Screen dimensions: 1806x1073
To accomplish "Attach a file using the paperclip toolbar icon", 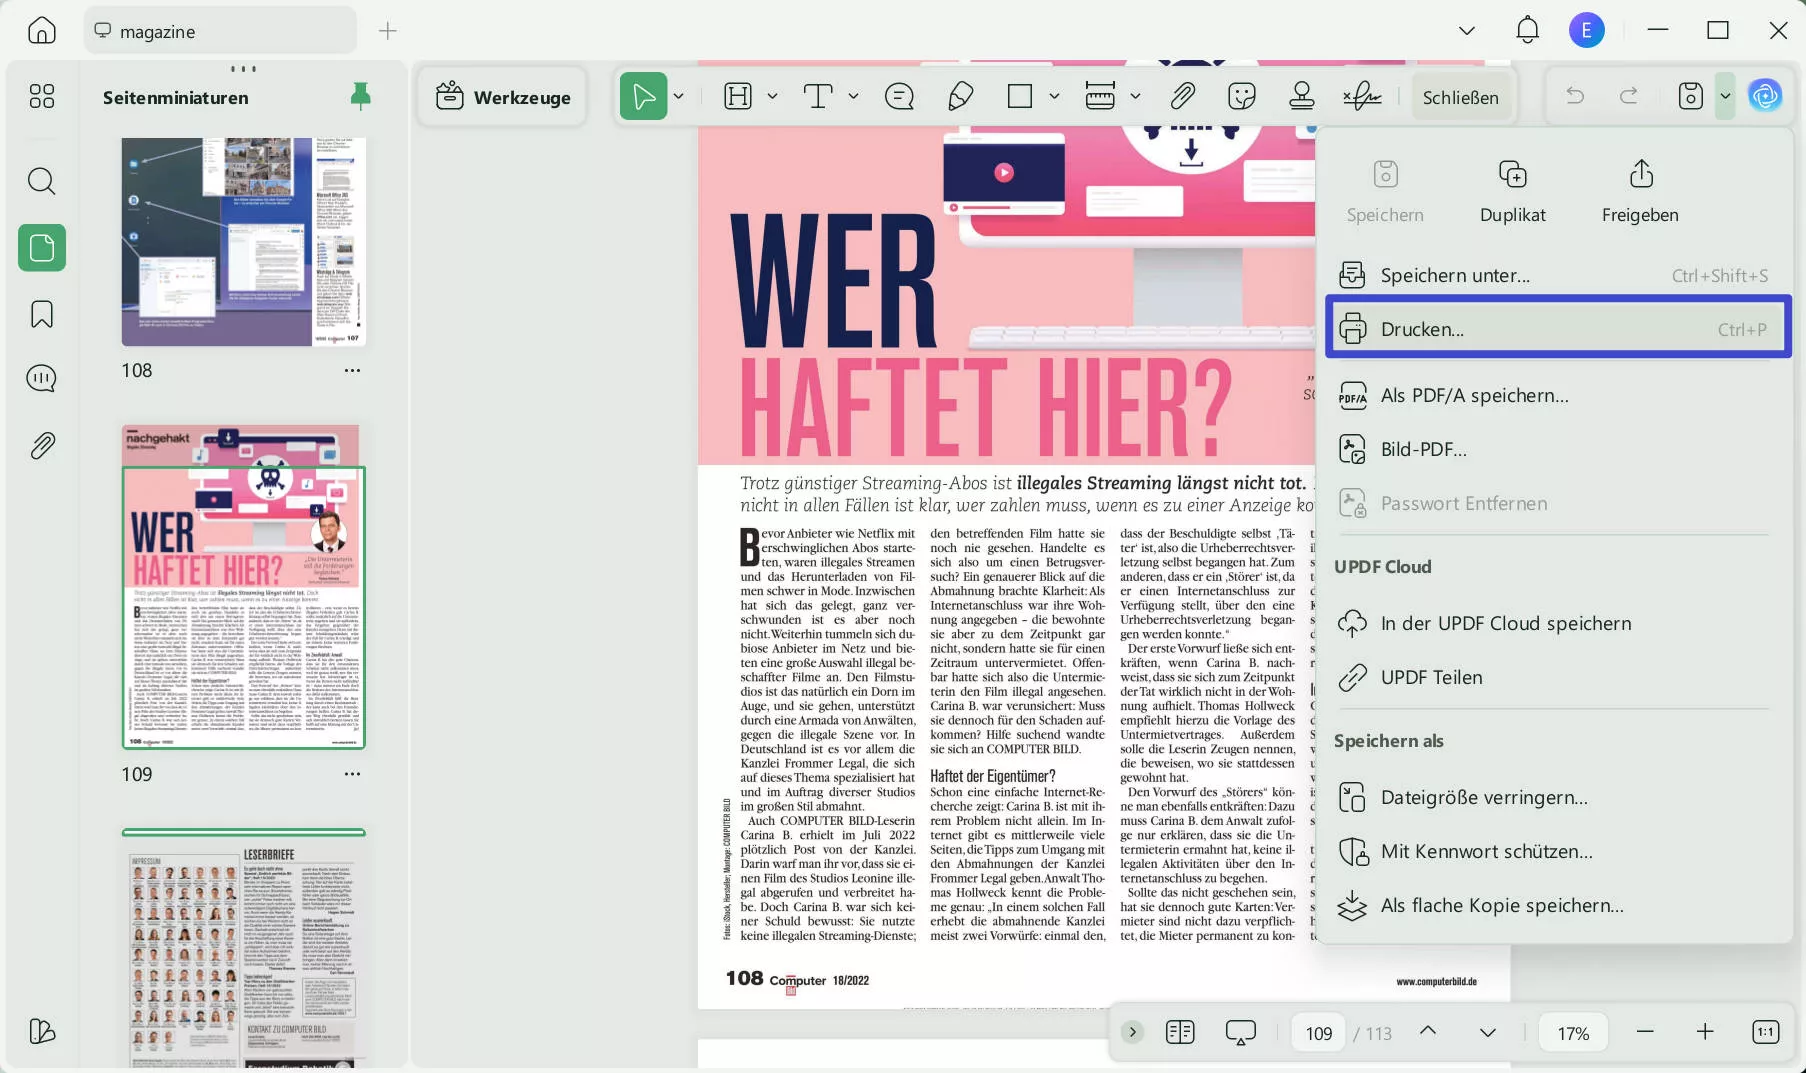I will tap(1182, 96).
